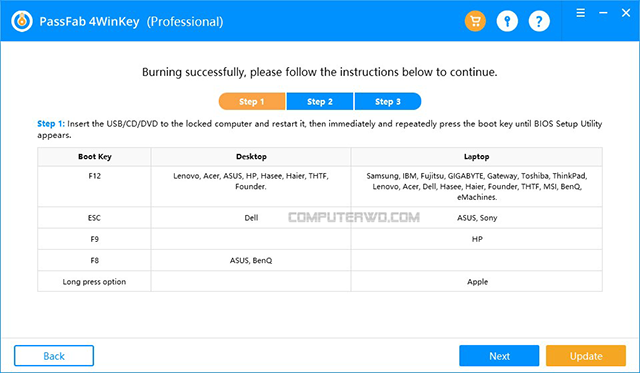Click the orange shopping cart icon
Screen dimensions: 640x373
coord(475,21)
